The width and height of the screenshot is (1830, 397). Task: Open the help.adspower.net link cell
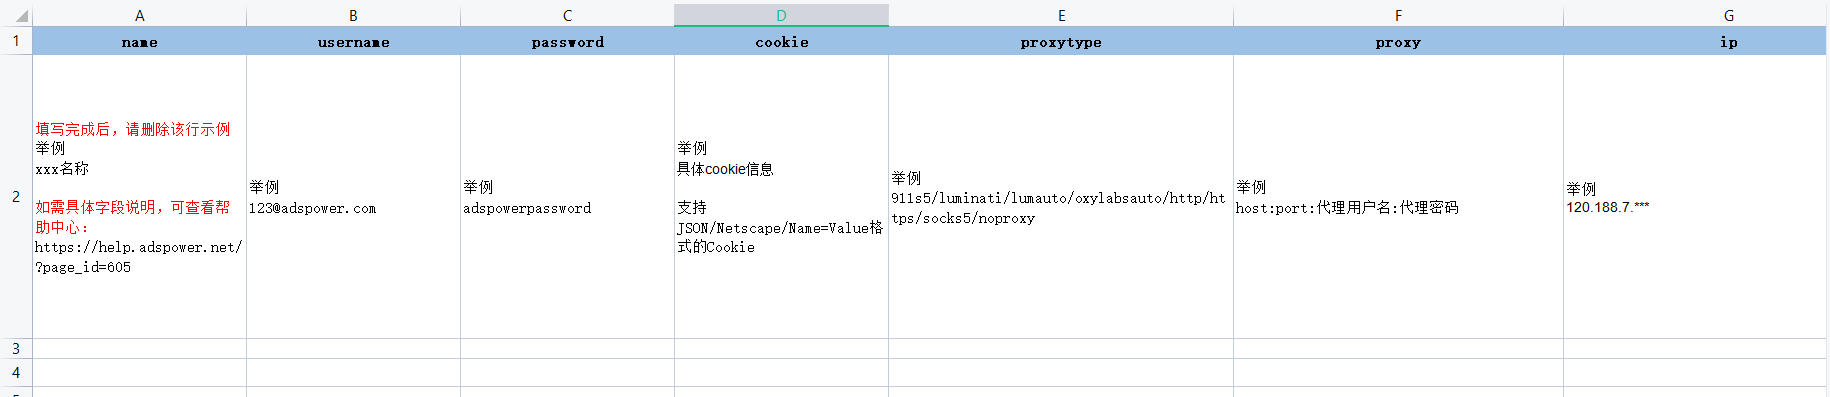pos(139,197)
